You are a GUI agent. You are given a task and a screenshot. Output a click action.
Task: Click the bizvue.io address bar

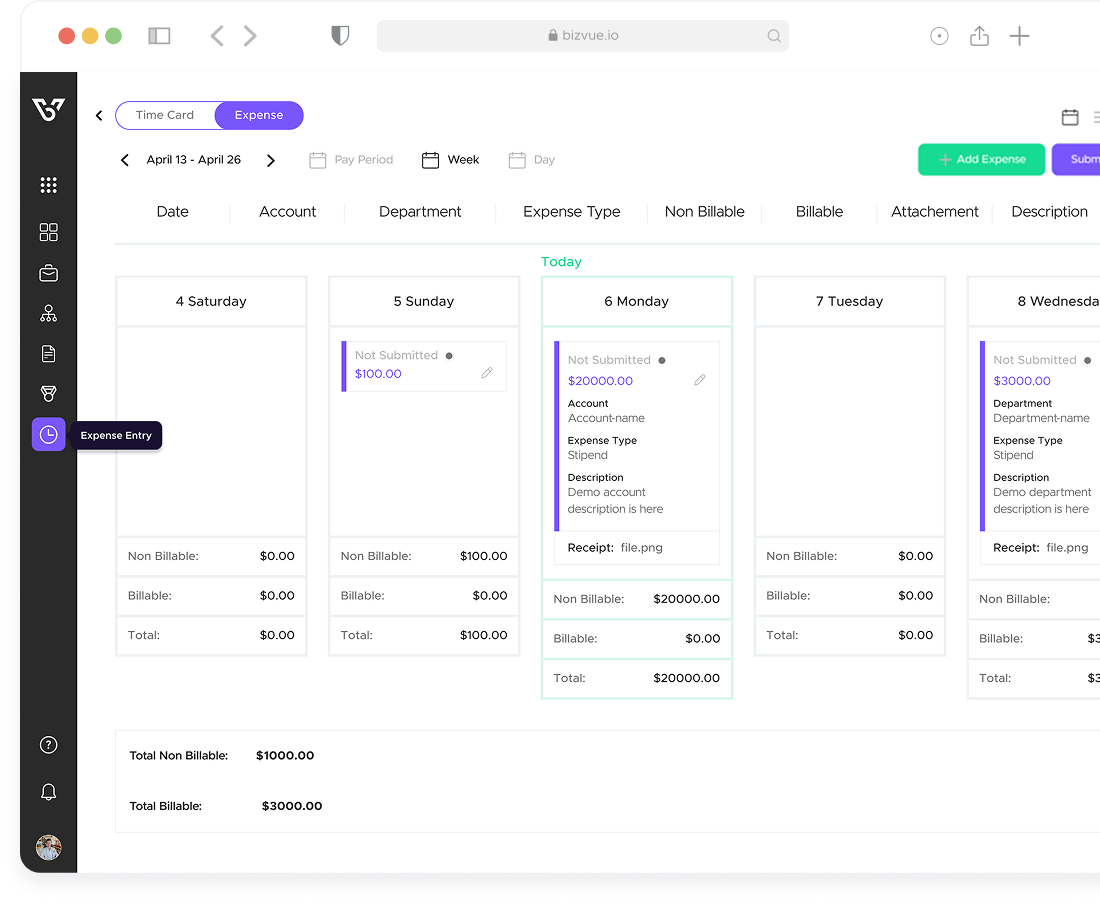583,36
